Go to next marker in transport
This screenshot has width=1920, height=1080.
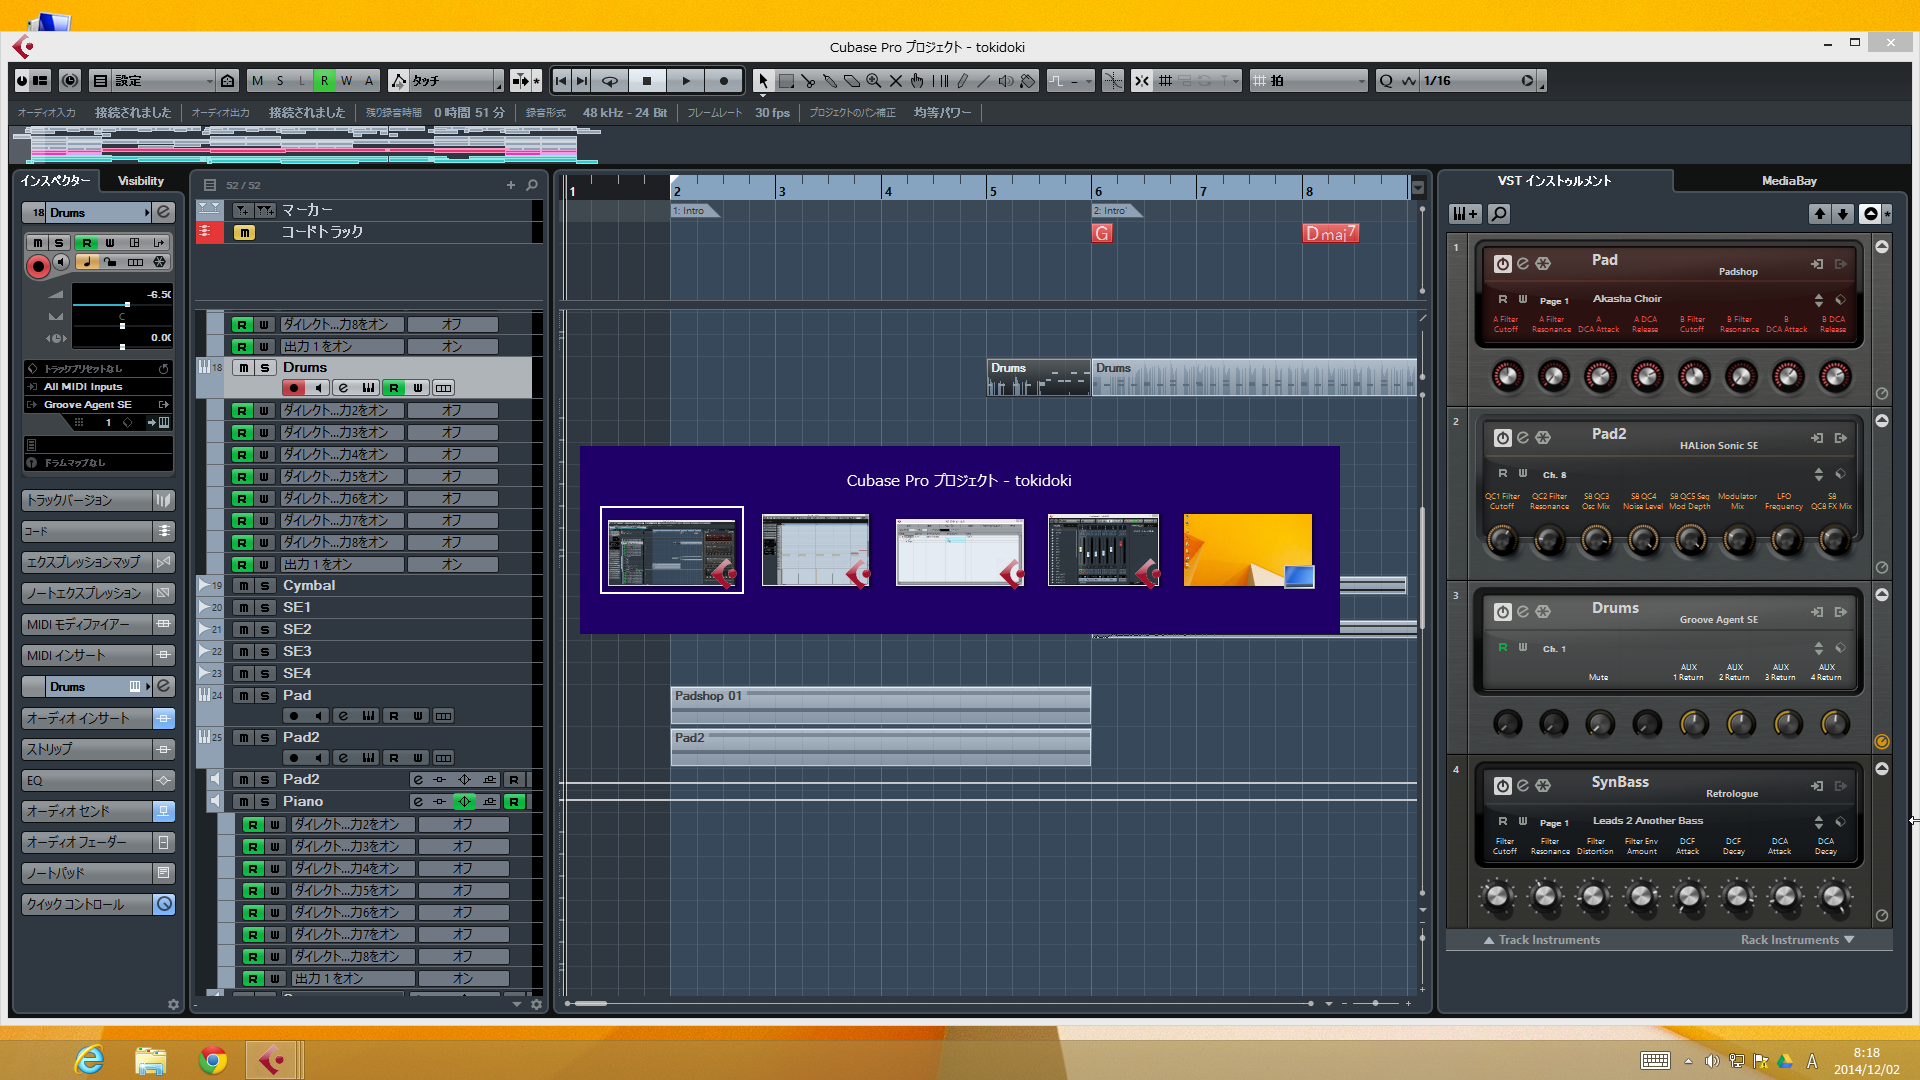tap(582, 81)
